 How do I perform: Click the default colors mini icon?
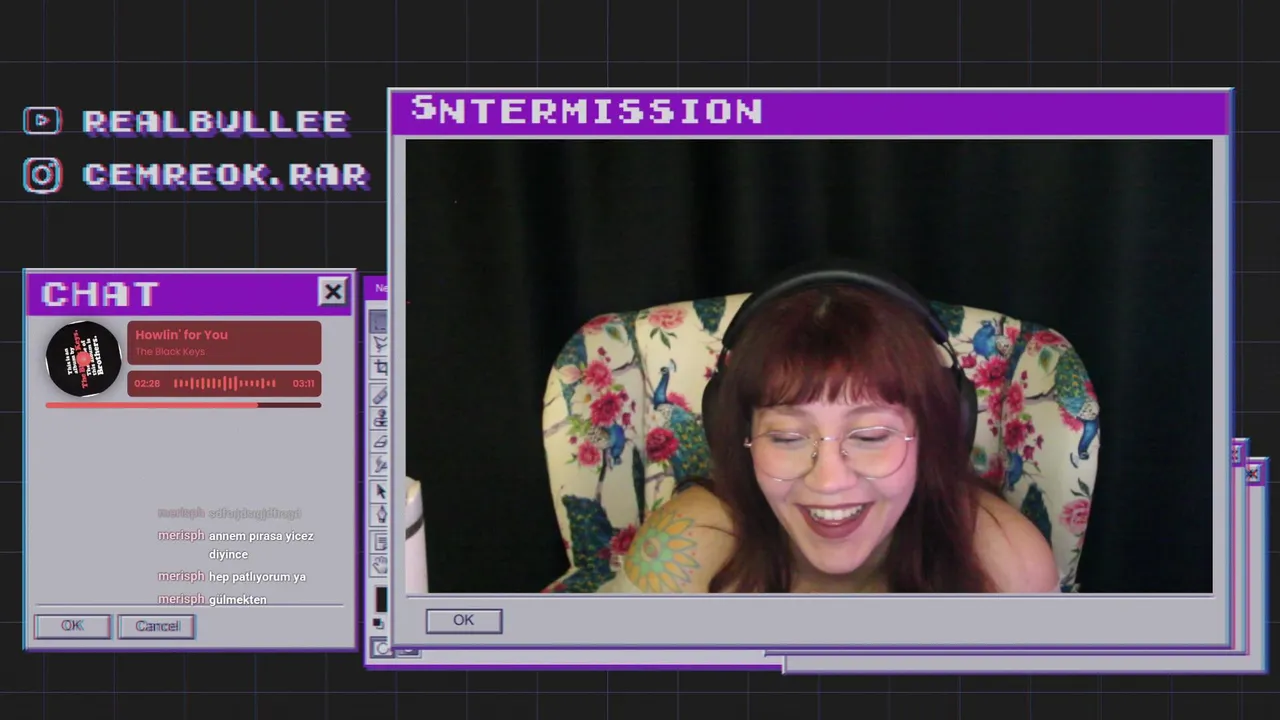tap(378, 623)
